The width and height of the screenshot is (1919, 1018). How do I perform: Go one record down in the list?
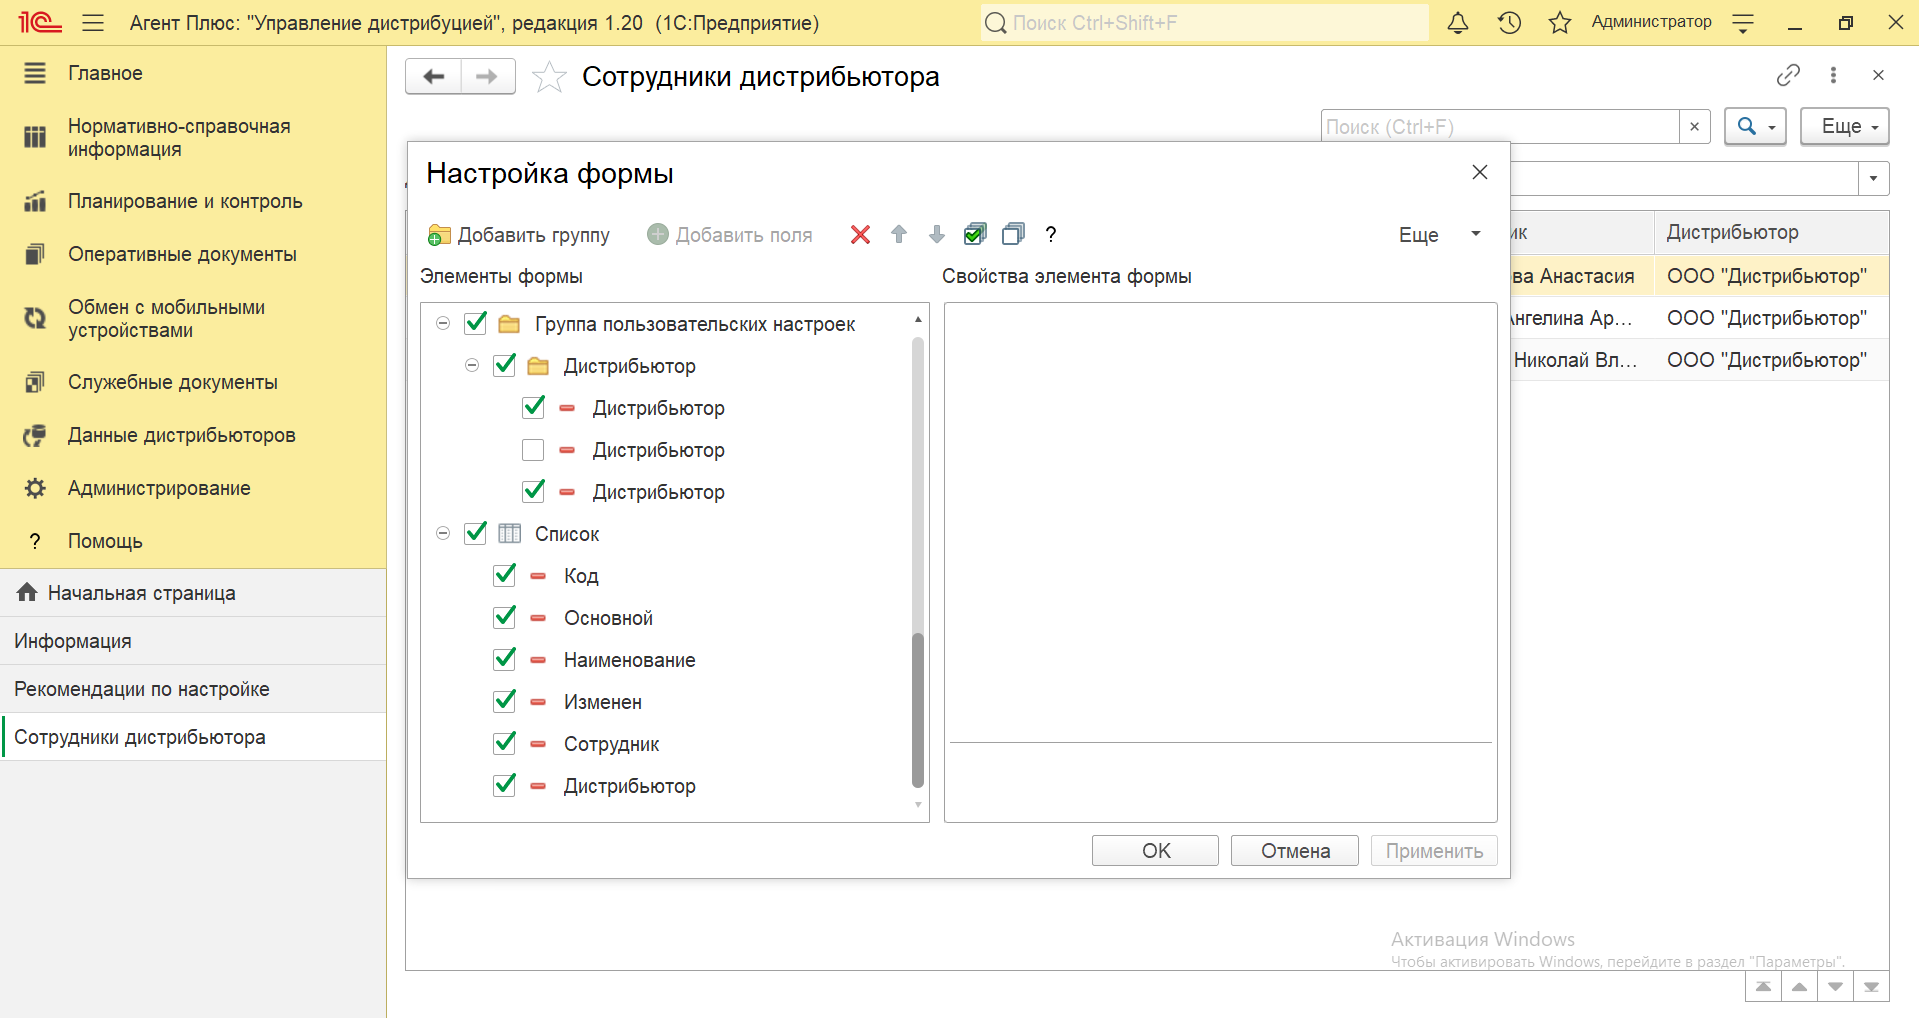[1835, 986]
